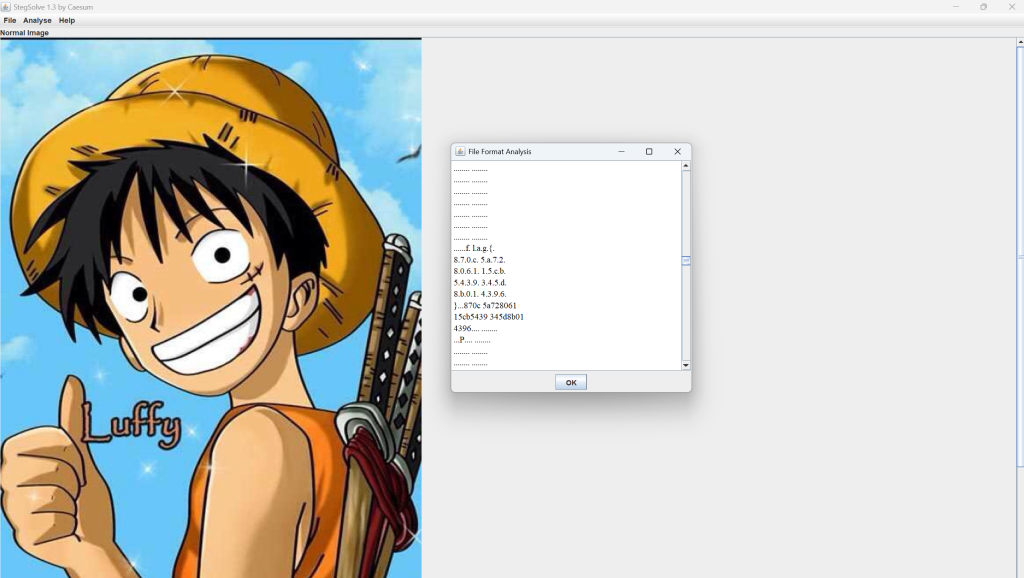Open the Help menu
The width and height of the screenshot is (1024, 578).
[67, 20]
